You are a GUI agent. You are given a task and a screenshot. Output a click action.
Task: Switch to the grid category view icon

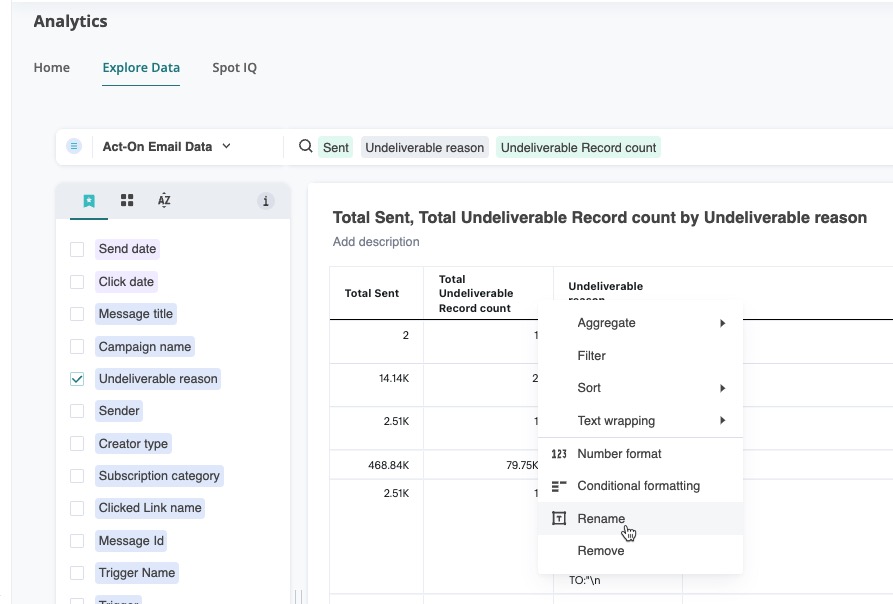tap(127, 200)
